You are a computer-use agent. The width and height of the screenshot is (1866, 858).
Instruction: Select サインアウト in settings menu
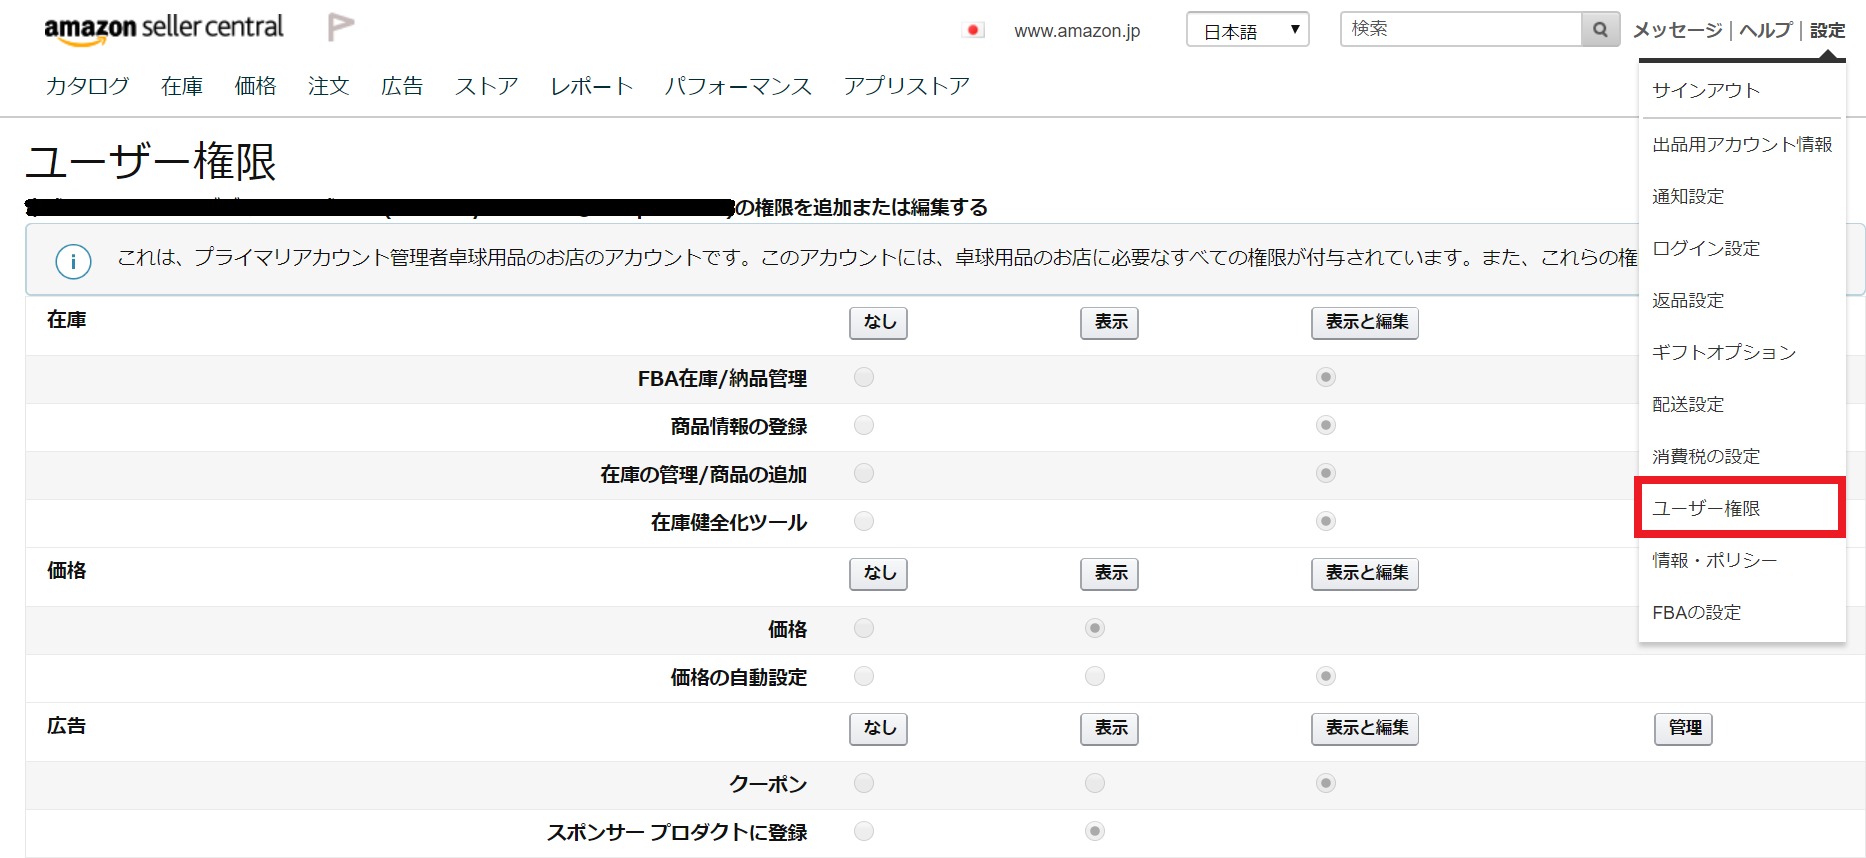(1706, 90)
